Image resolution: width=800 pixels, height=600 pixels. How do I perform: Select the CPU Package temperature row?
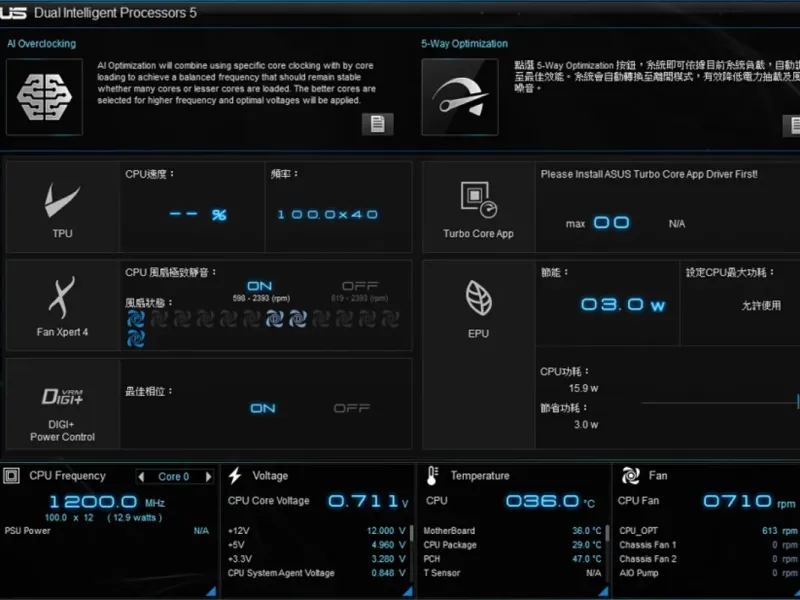coord(513,545)
